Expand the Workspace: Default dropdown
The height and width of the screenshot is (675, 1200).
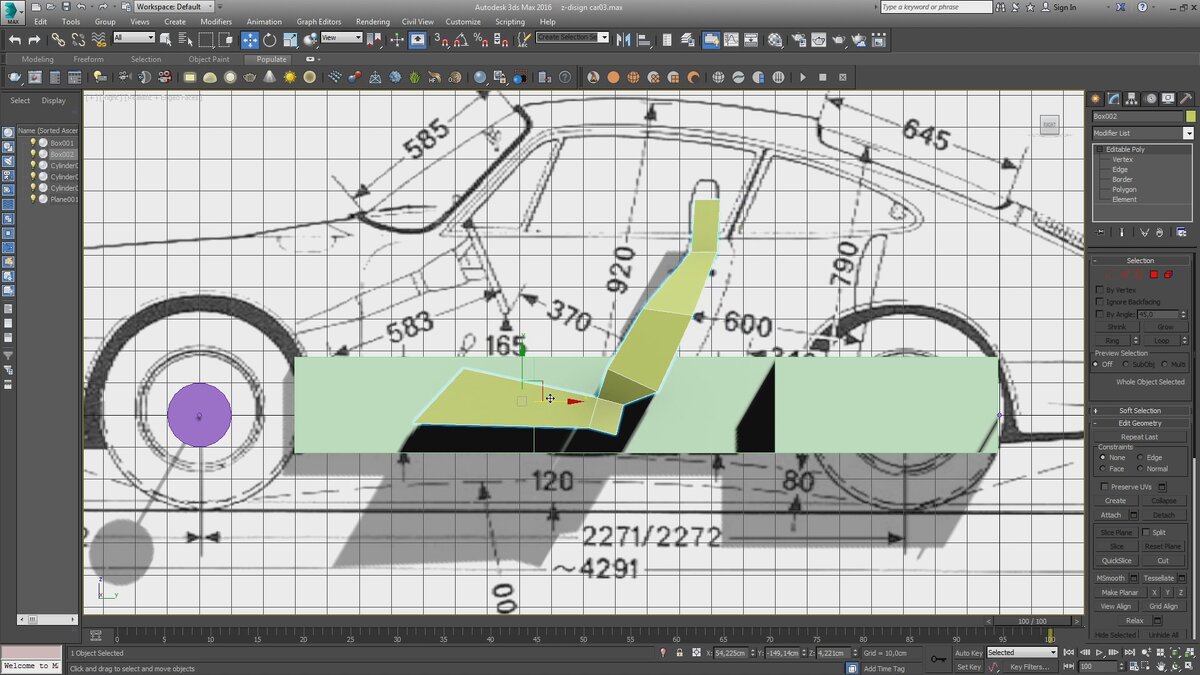pos(173,7)
